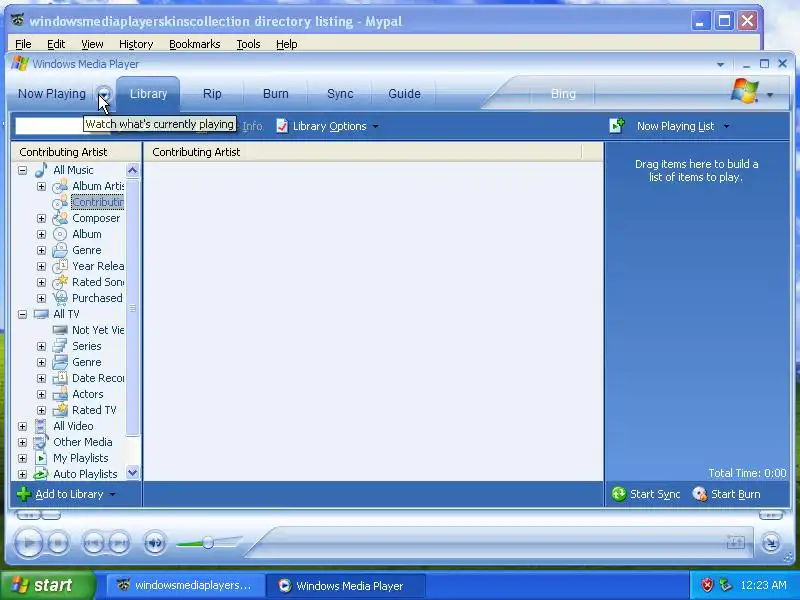800x600 pixels.
Task: Select the Other Media icon
Action: (x=41, y=442)
